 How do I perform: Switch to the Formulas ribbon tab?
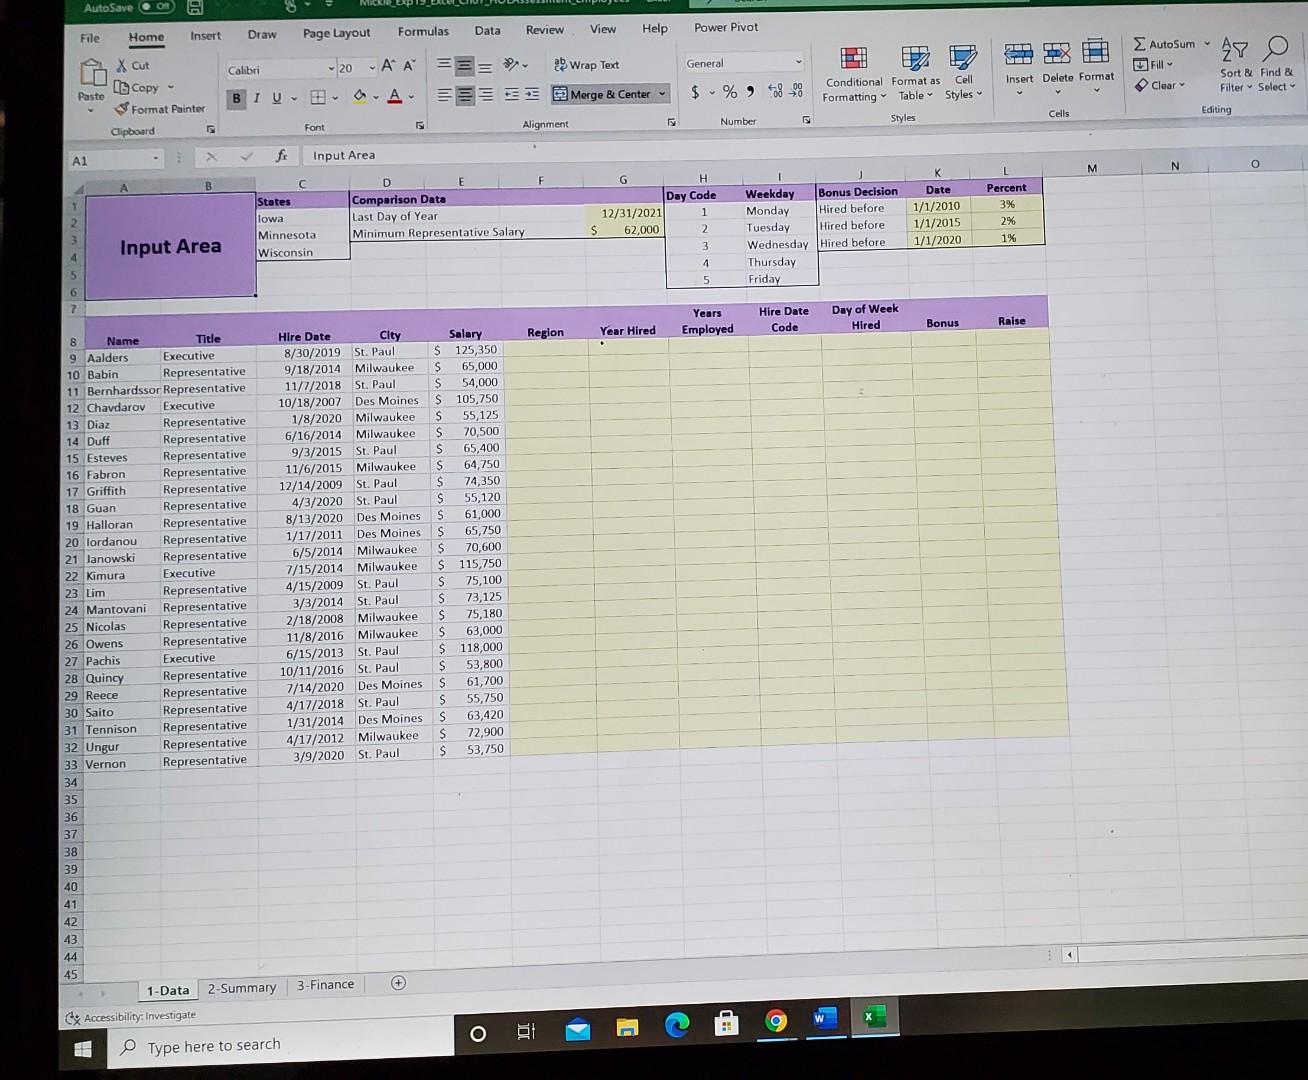(423, 30)
